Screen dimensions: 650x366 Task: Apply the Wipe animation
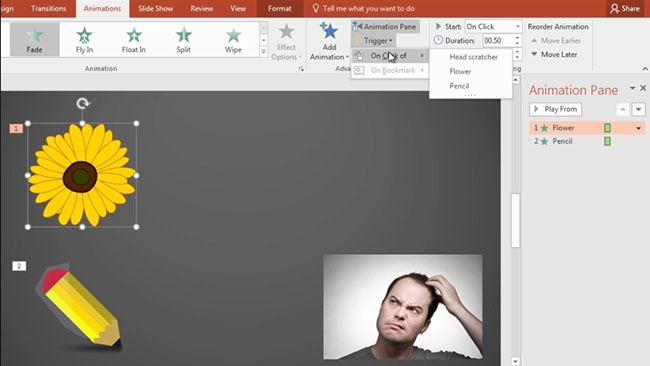[x=233, y=39]
